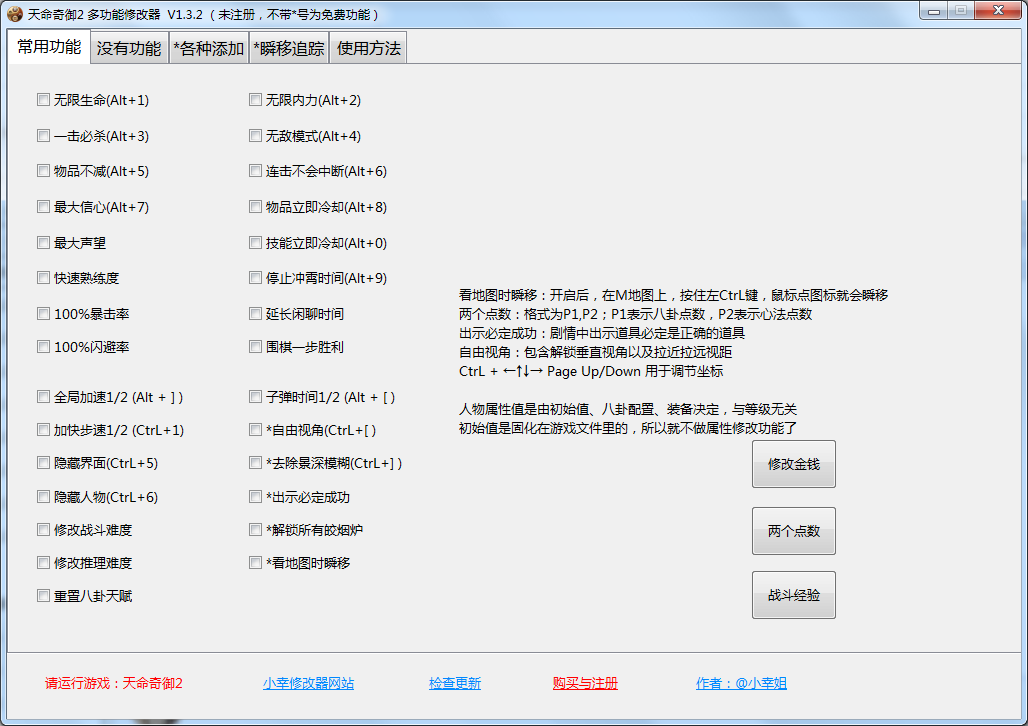Enable 隐藏人物(CtrL+6)
The height and width of the screenshot is (726, 1028).
43,496
